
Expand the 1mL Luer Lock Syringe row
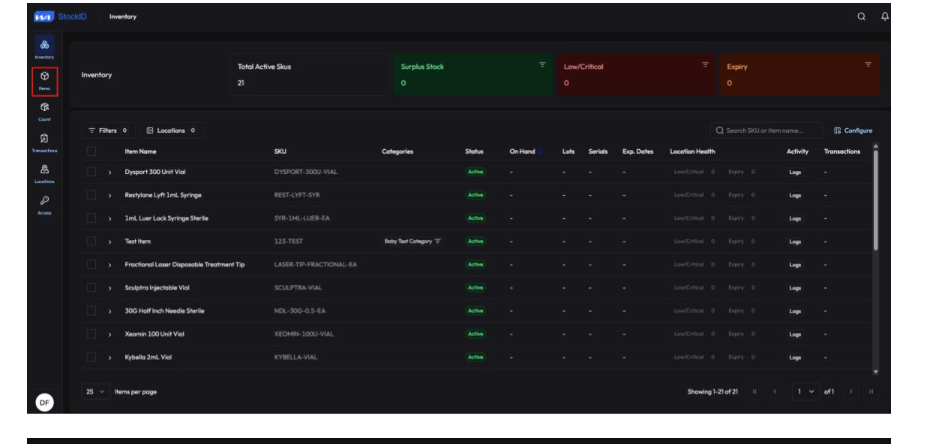[x=110, y=218]
